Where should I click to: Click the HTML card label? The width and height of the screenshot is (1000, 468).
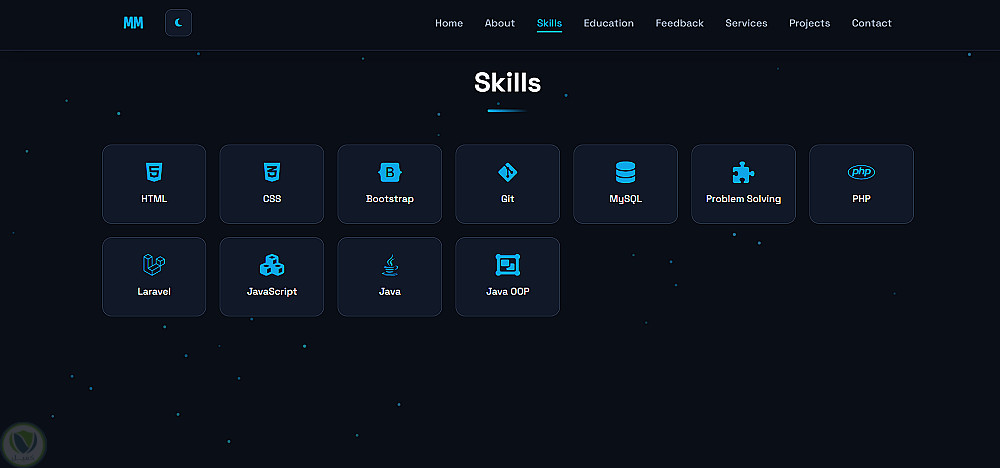(154, 199)
